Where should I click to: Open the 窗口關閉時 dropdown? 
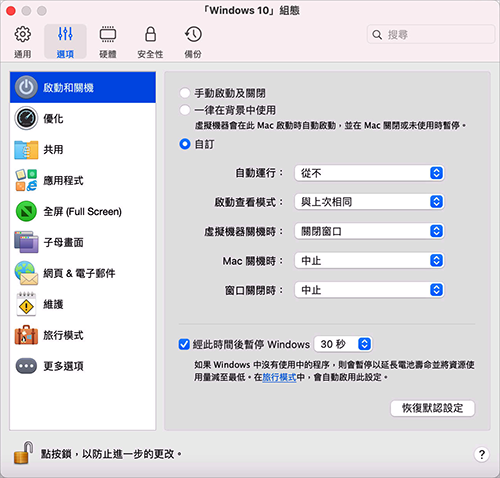369,290
